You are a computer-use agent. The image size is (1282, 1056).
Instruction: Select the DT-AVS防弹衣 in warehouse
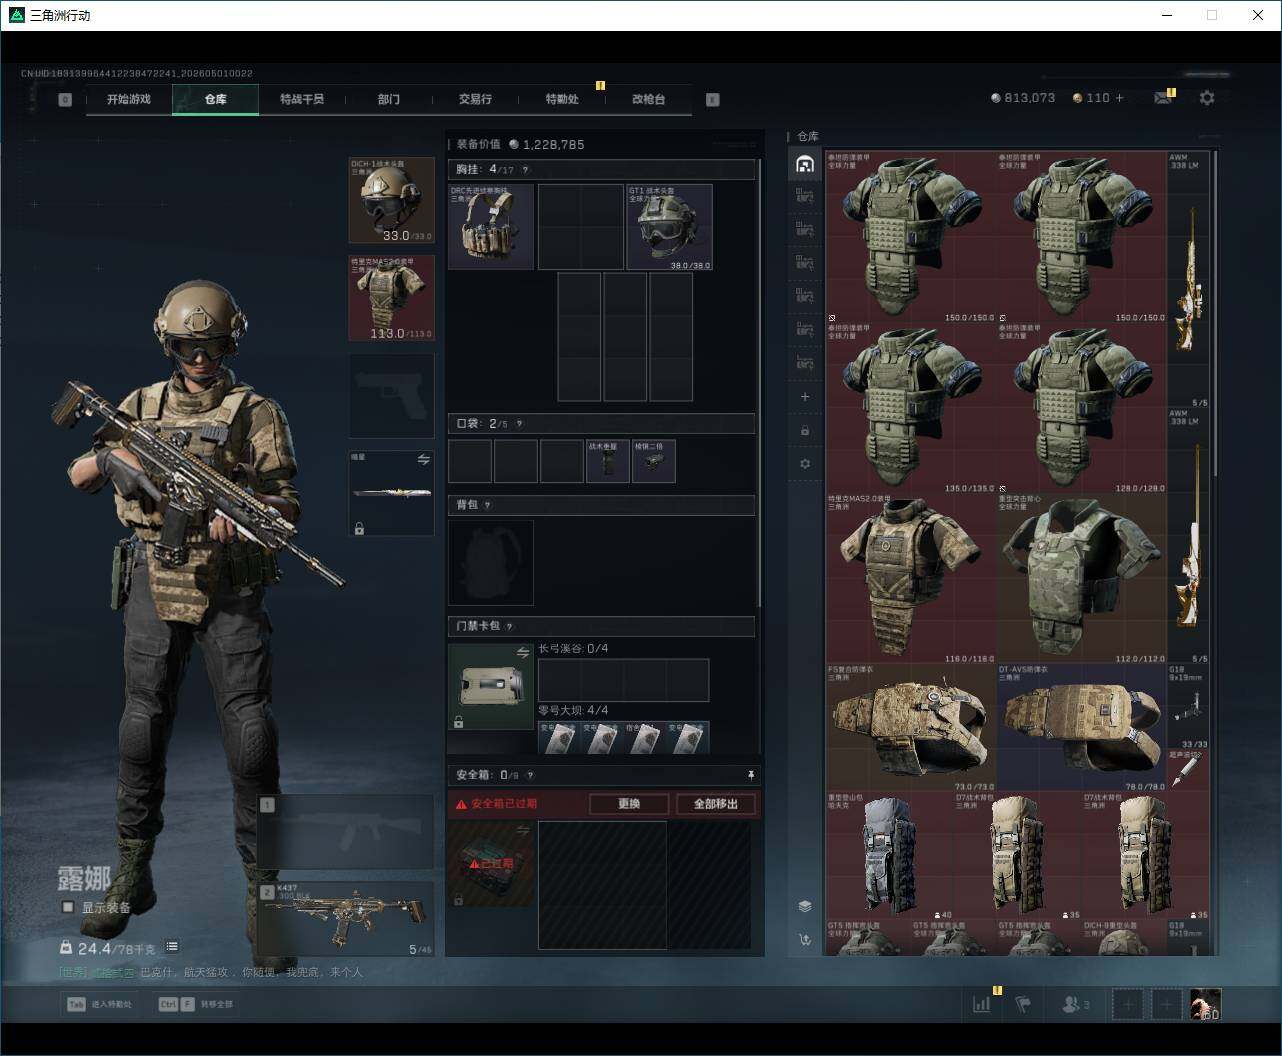tap(1082, 728)
